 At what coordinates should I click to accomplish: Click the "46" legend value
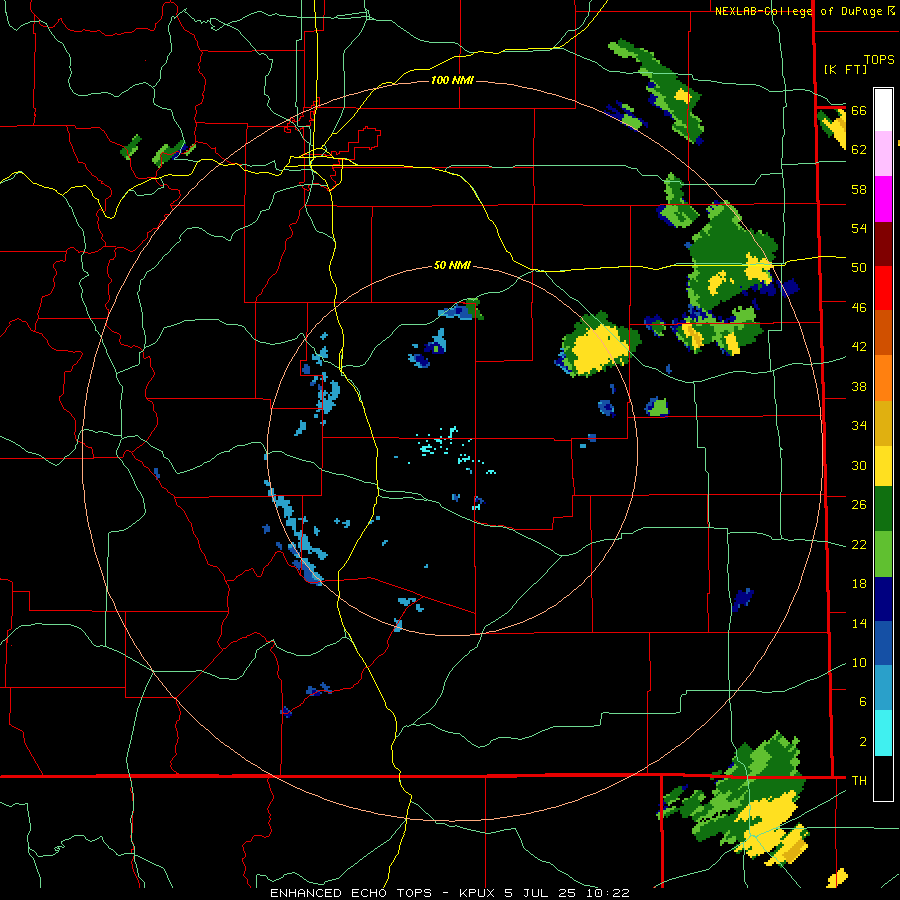tap(859, 308)
